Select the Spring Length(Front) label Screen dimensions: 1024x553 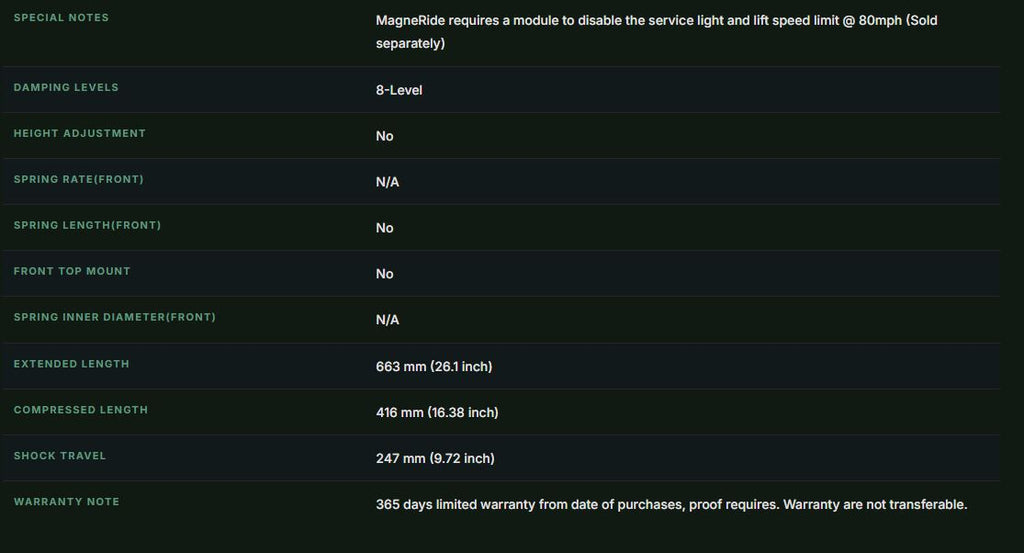coord(88,225)
